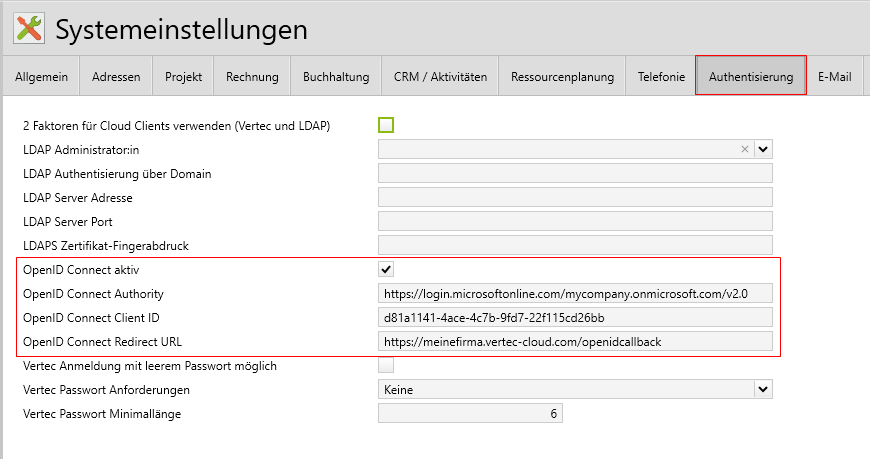Select the Projekt tab
Screen dimensions: 870x459
click(x=184, y=77)
